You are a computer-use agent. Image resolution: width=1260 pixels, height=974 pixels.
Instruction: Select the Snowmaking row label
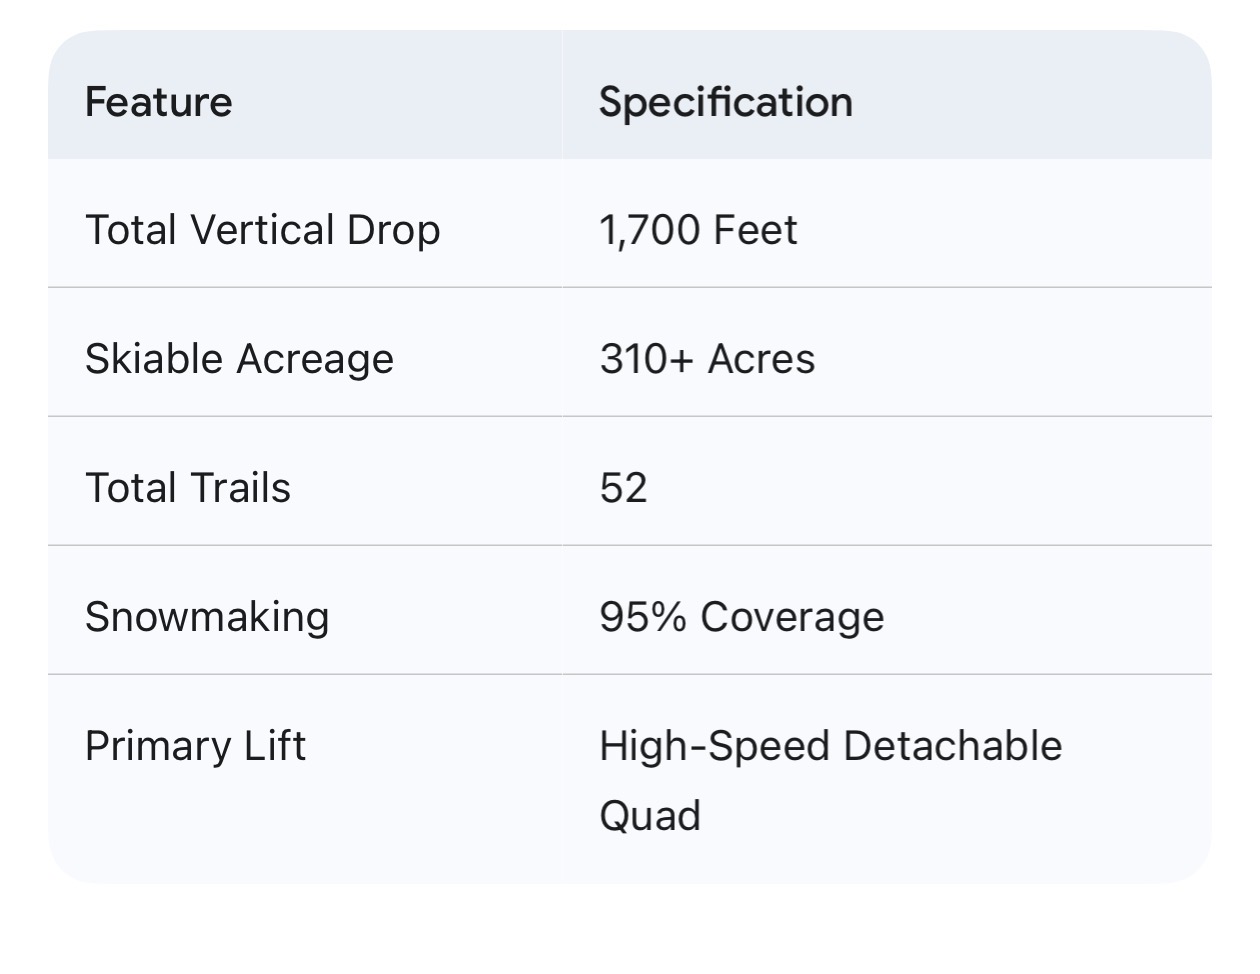click(207, 617)
